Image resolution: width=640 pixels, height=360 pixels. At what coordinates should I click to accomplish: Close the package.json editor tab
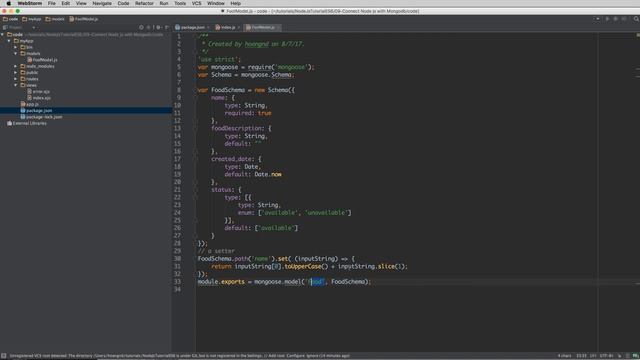point(208,27)
